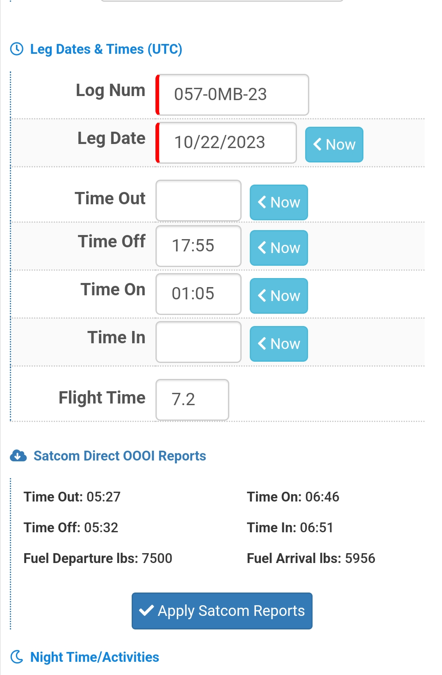The height and width of the screenshot is (675, 442).
Task: Edit the Flight Time field
Action: click(192, 399)
